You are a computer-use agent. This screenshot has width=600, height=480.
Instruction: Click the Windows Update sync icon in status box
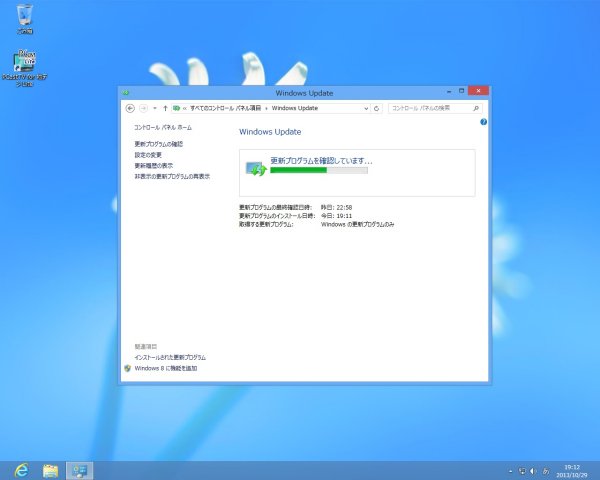pos(256,168)
